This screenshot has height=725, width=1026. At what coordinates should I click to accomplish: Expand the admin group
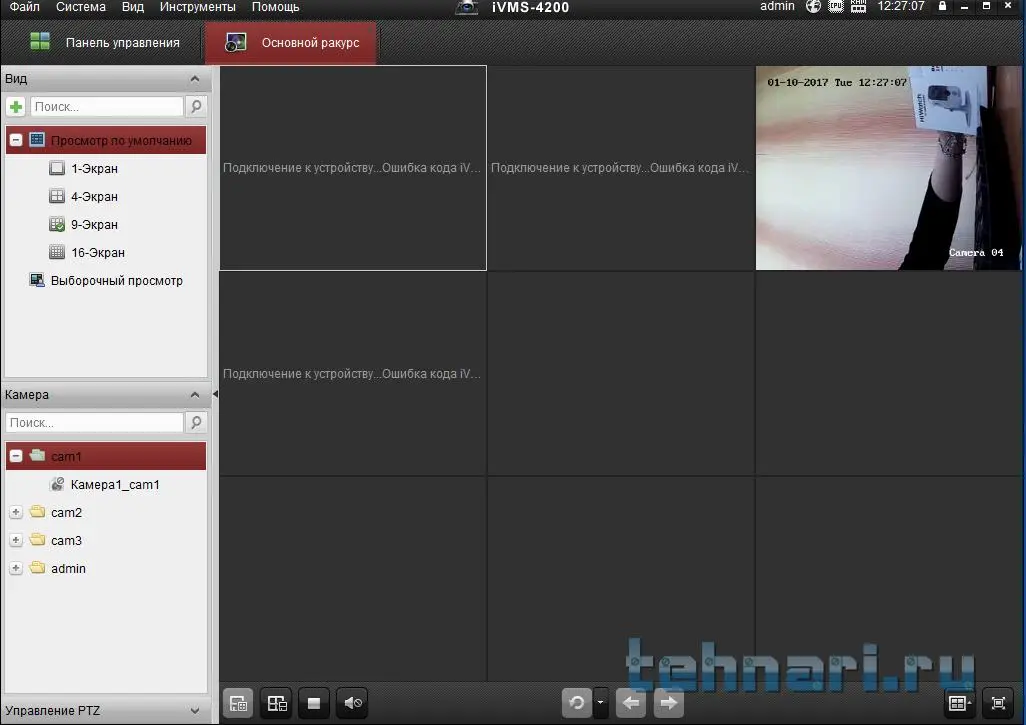(x=16, y=569)
